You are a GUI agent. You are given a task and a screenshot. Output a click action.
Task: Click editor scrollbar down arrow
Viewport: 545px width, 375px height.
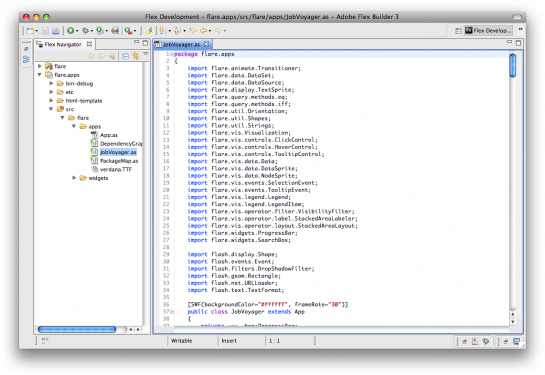pyautogui.click(x=513, y=322)
